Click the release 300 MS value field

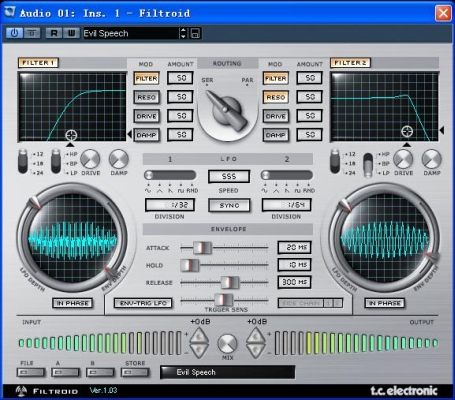294,282
